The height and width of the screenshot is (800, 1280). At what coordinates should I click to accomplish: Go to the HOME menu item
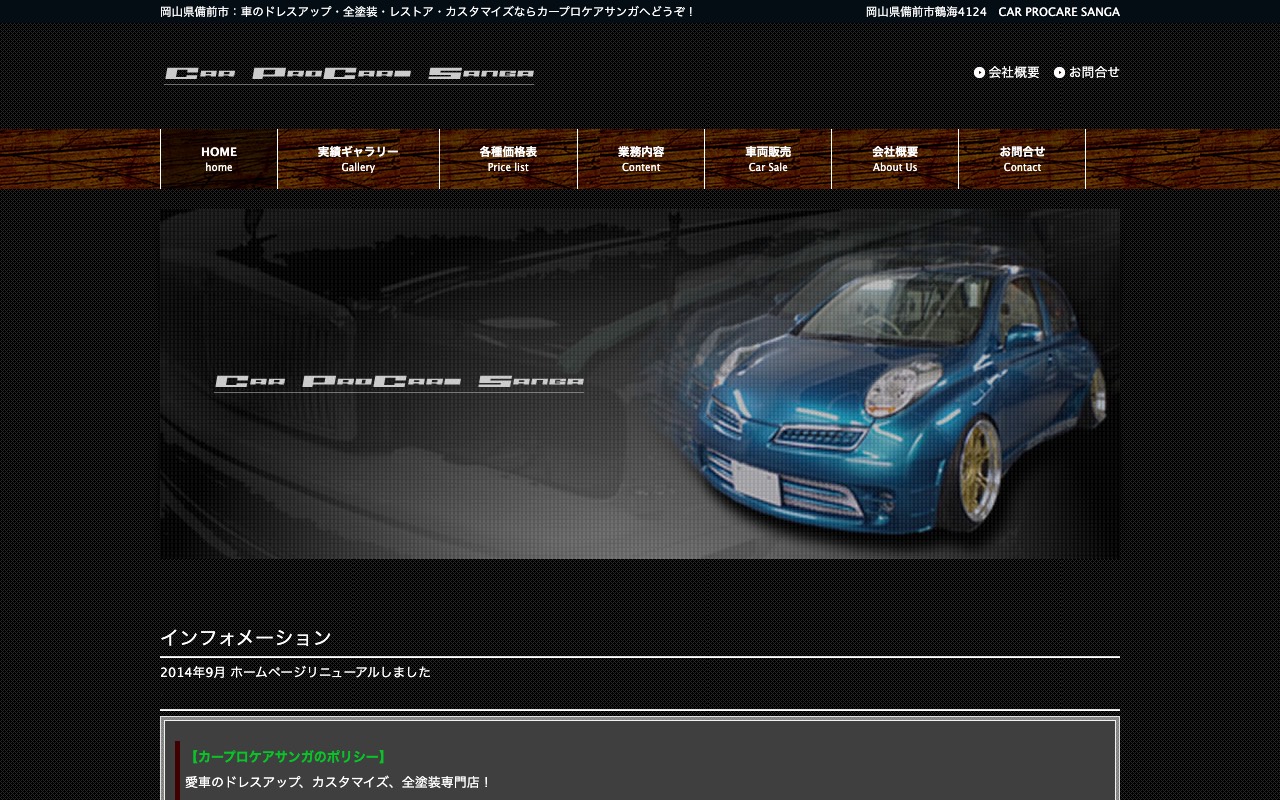point(219,159)
